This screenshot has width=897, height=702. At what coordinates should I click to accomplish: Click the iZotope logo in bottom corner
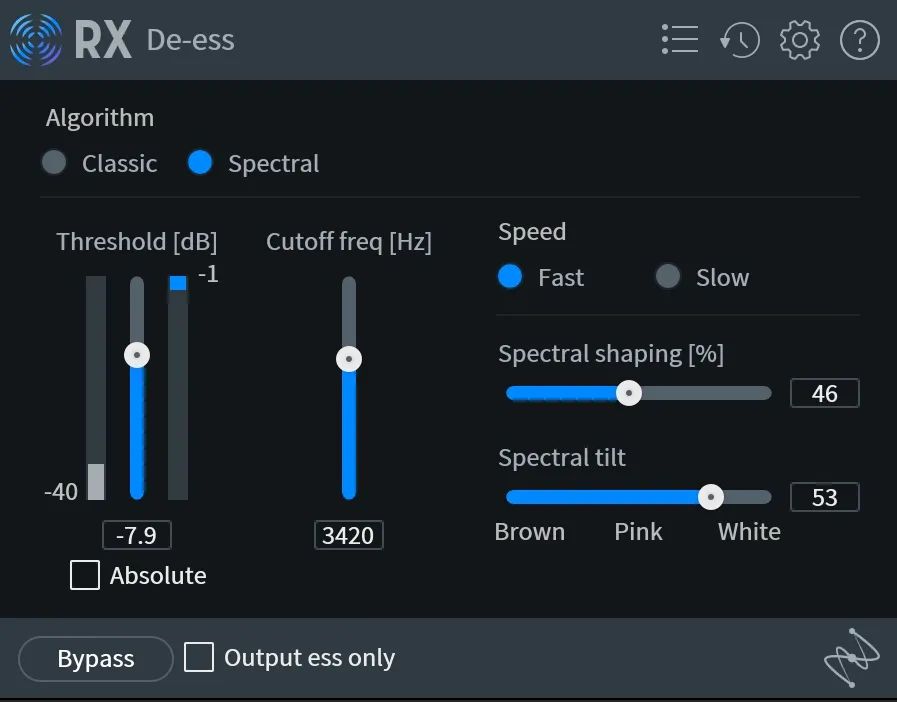tap(852, 657)
